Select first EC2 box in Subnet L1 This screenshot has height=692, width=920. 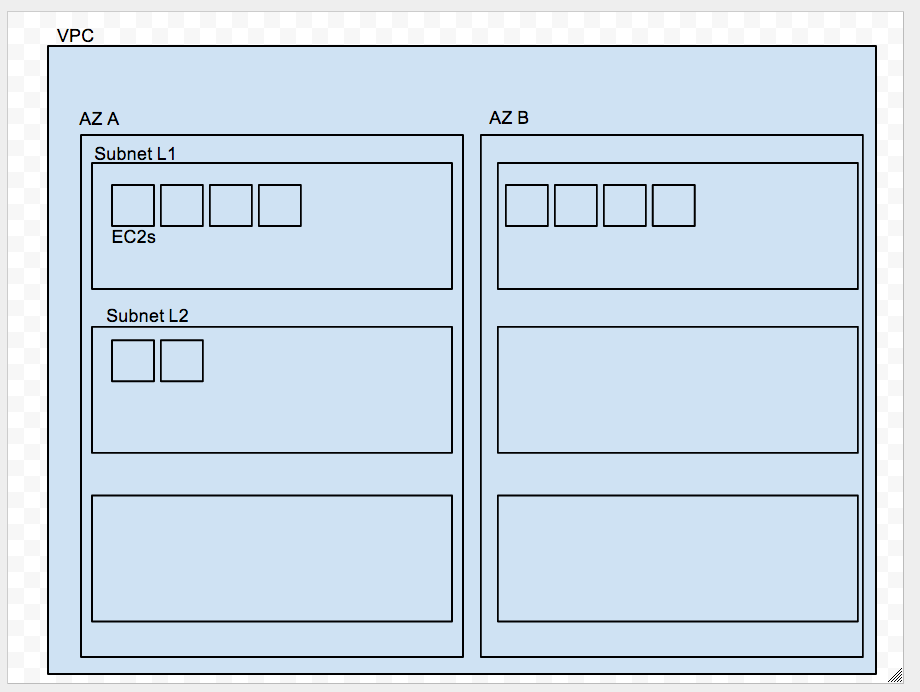point(133,205)
